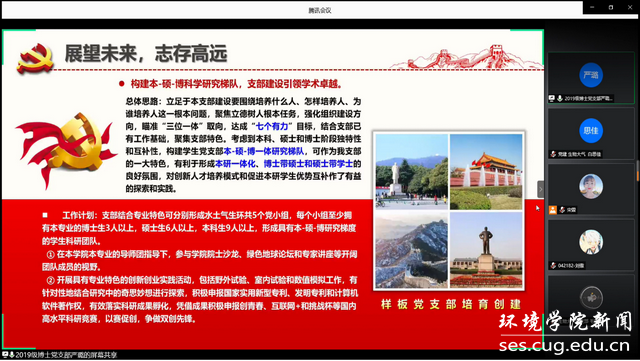Image resolution: width=640 pixels, height=361 pixels.
Task: Select 思佳's blue avatar tile
Action: [x=591, y=131]
